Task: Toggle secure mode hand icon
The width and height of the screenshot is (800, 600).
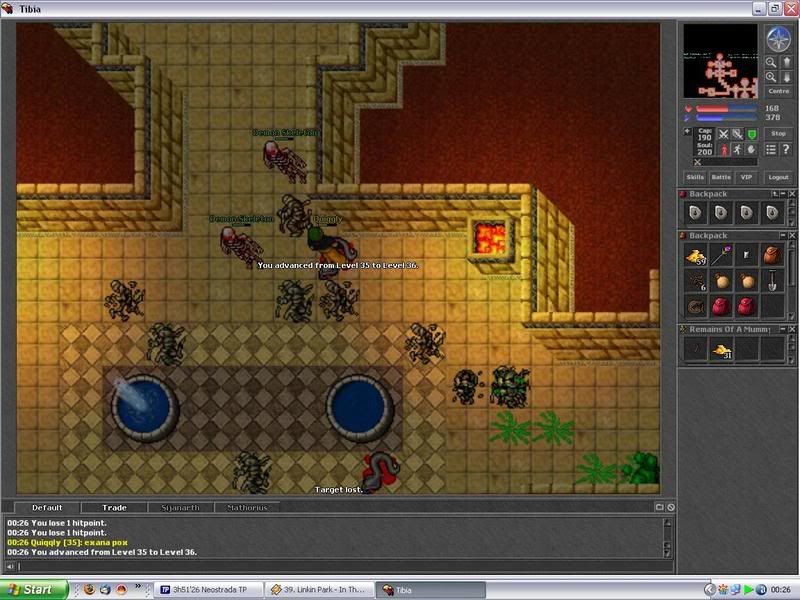Action: (x=752, y=149)
